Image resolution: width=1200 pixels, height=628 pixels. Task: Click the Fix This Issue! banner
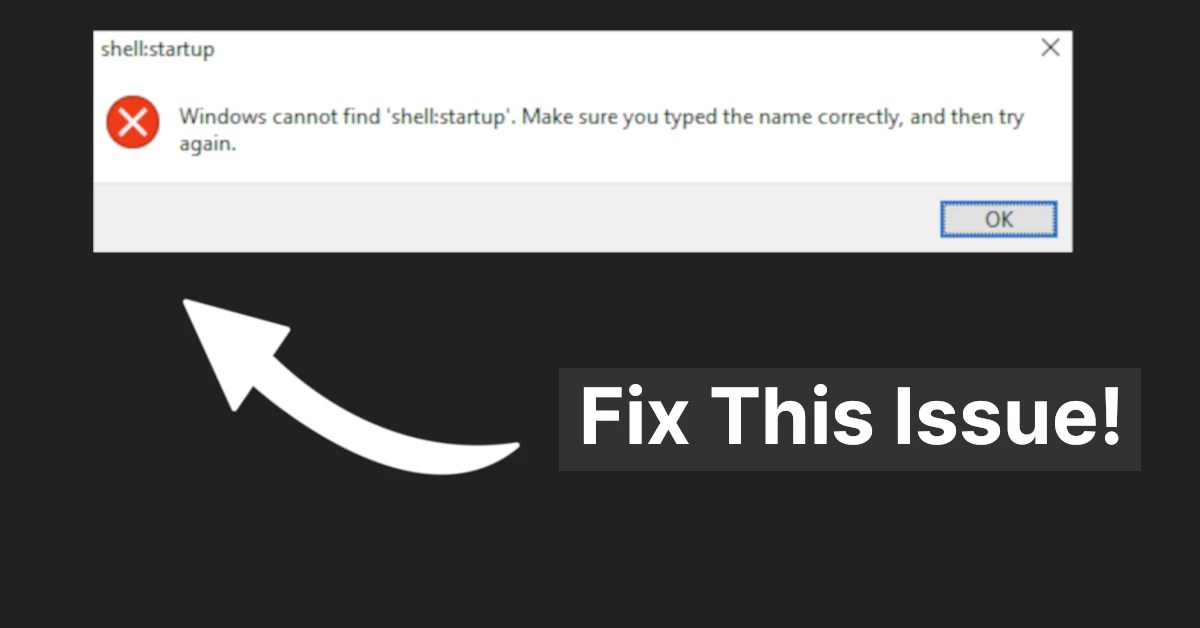pyautogui.click(x=849, y=419)
